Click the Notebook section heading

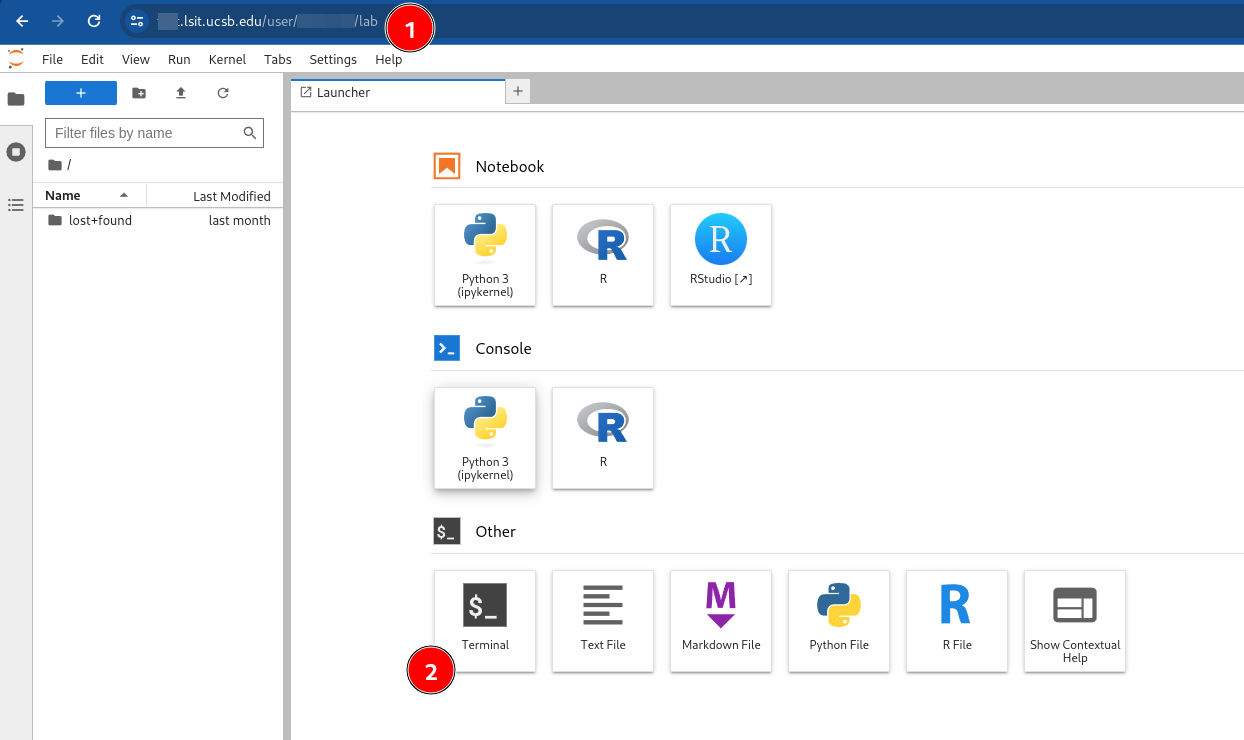[x=510, y=167]
